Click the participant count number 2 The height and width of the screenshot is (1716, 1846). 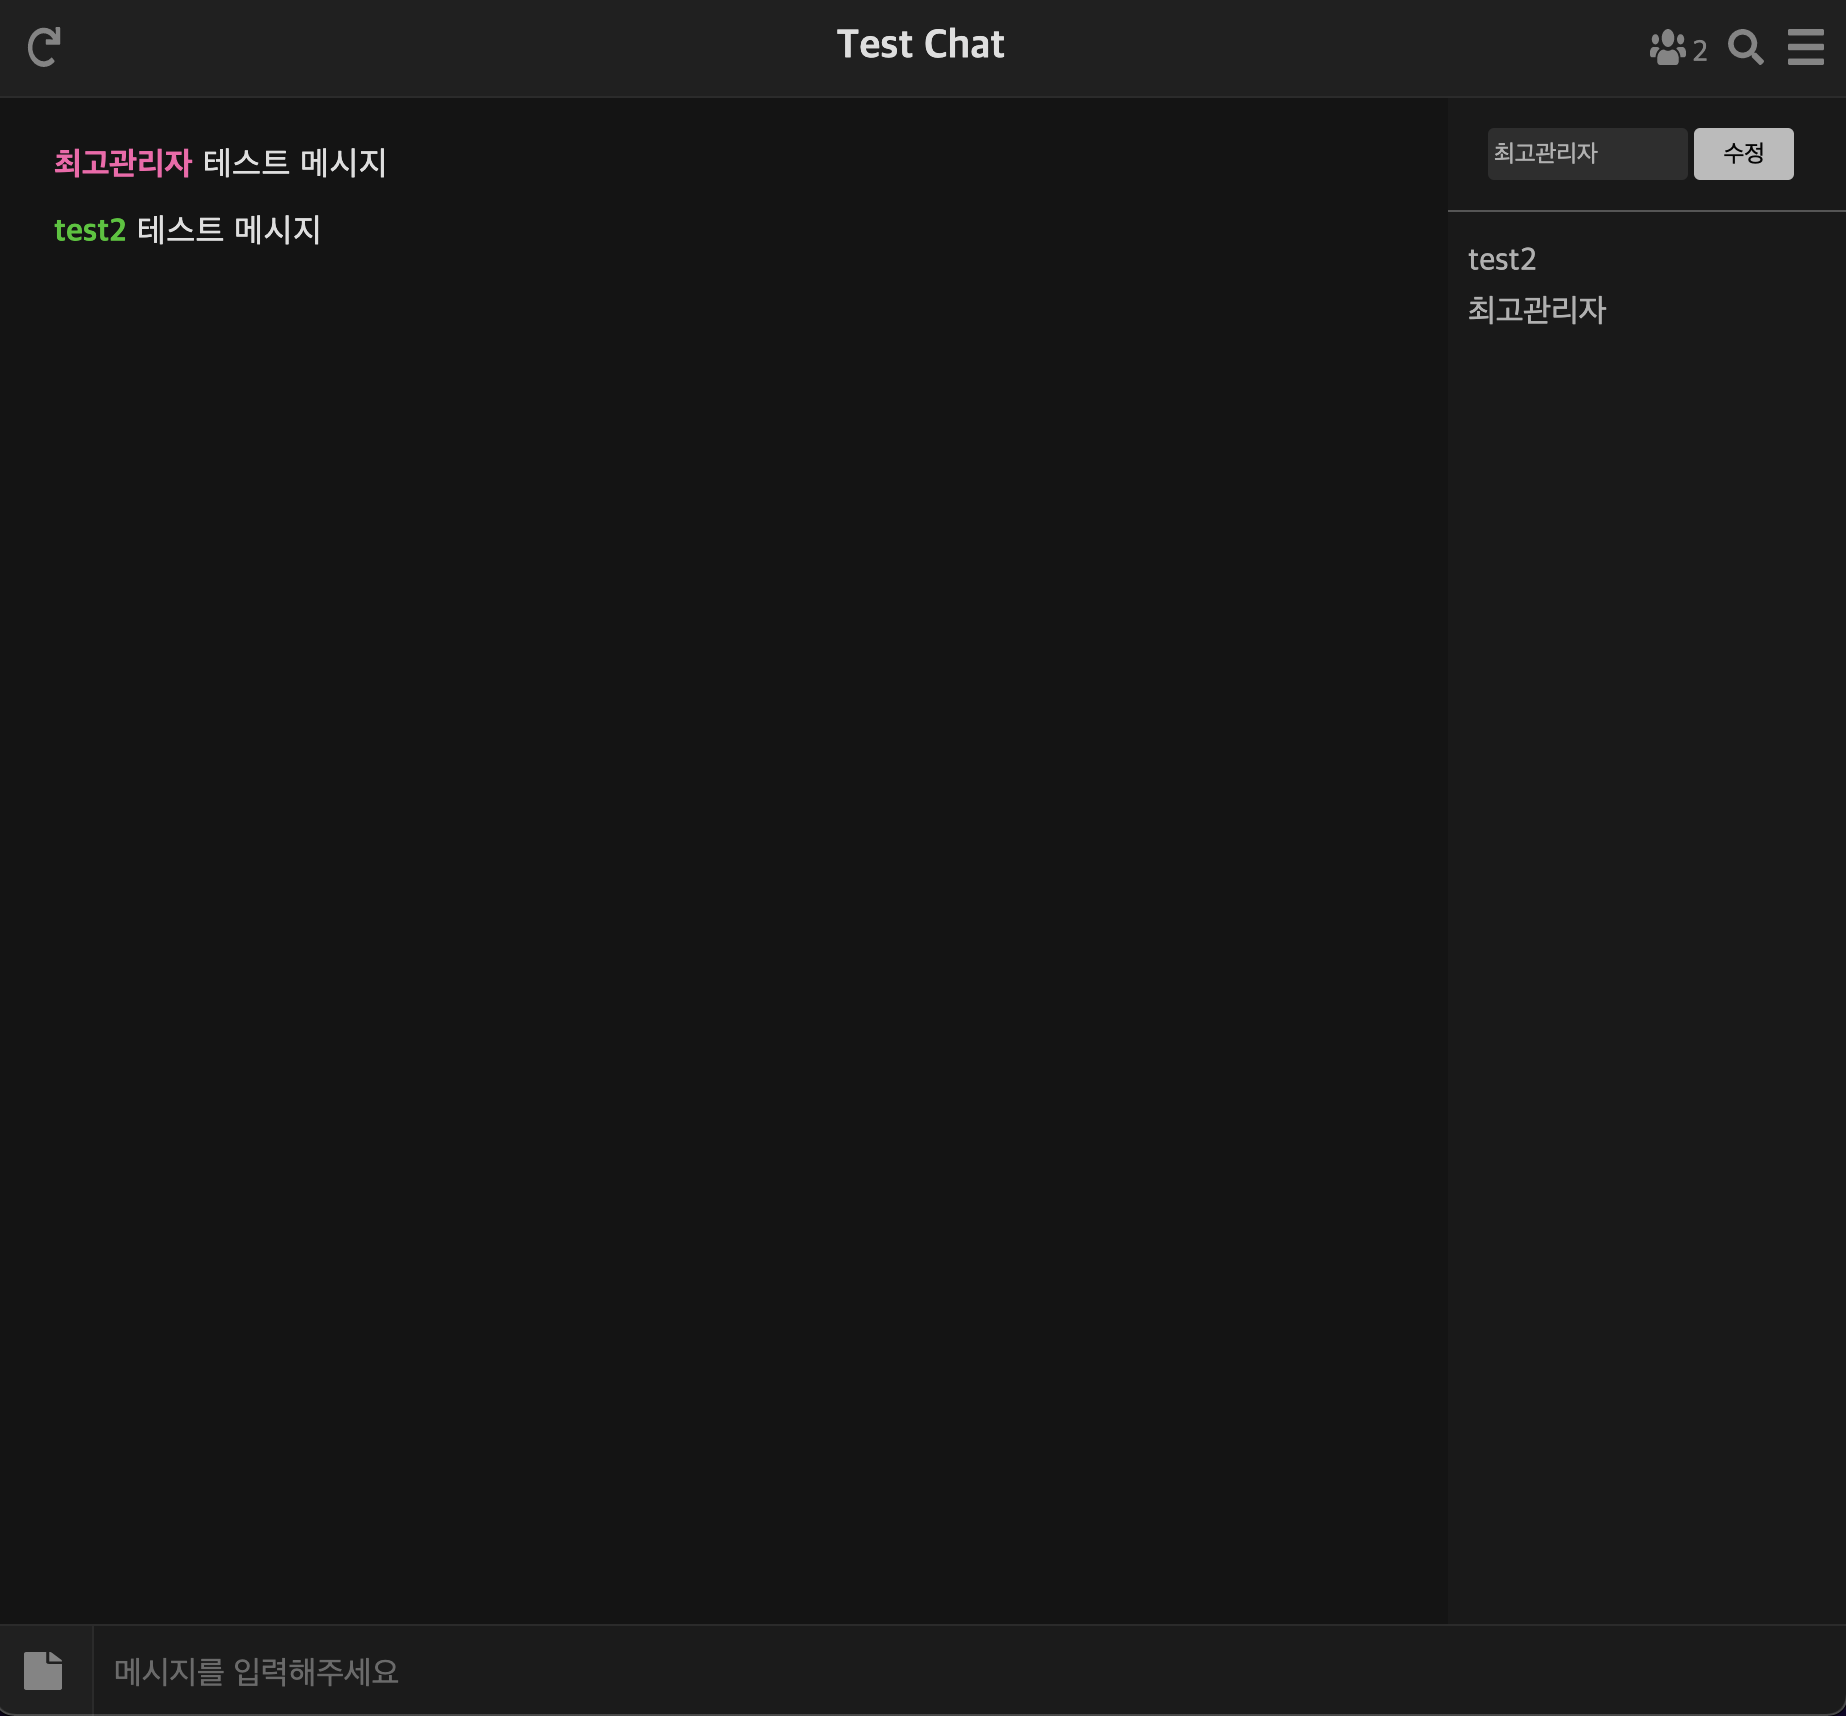1700,50
